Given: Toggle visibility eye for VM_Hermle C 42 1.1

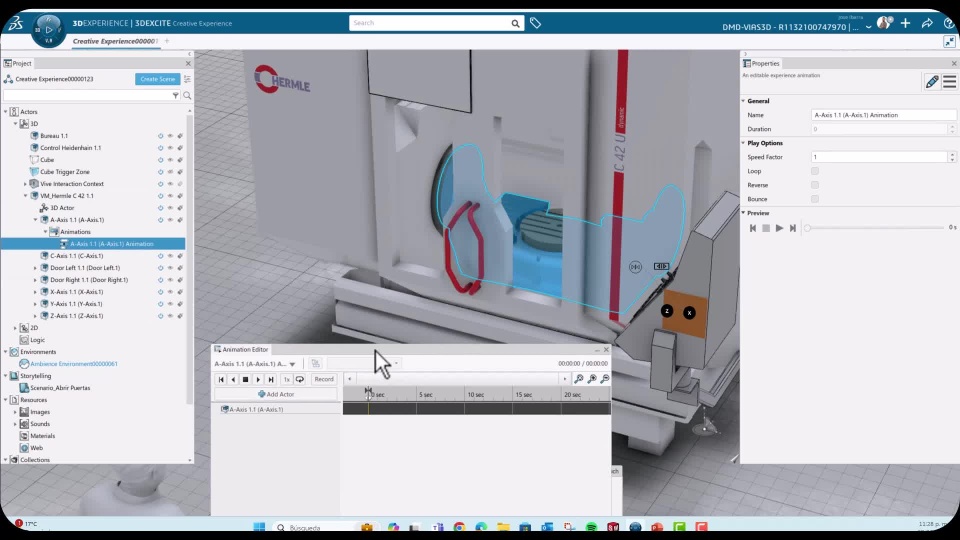Looking at the screenshot, I should coord(170,196).
